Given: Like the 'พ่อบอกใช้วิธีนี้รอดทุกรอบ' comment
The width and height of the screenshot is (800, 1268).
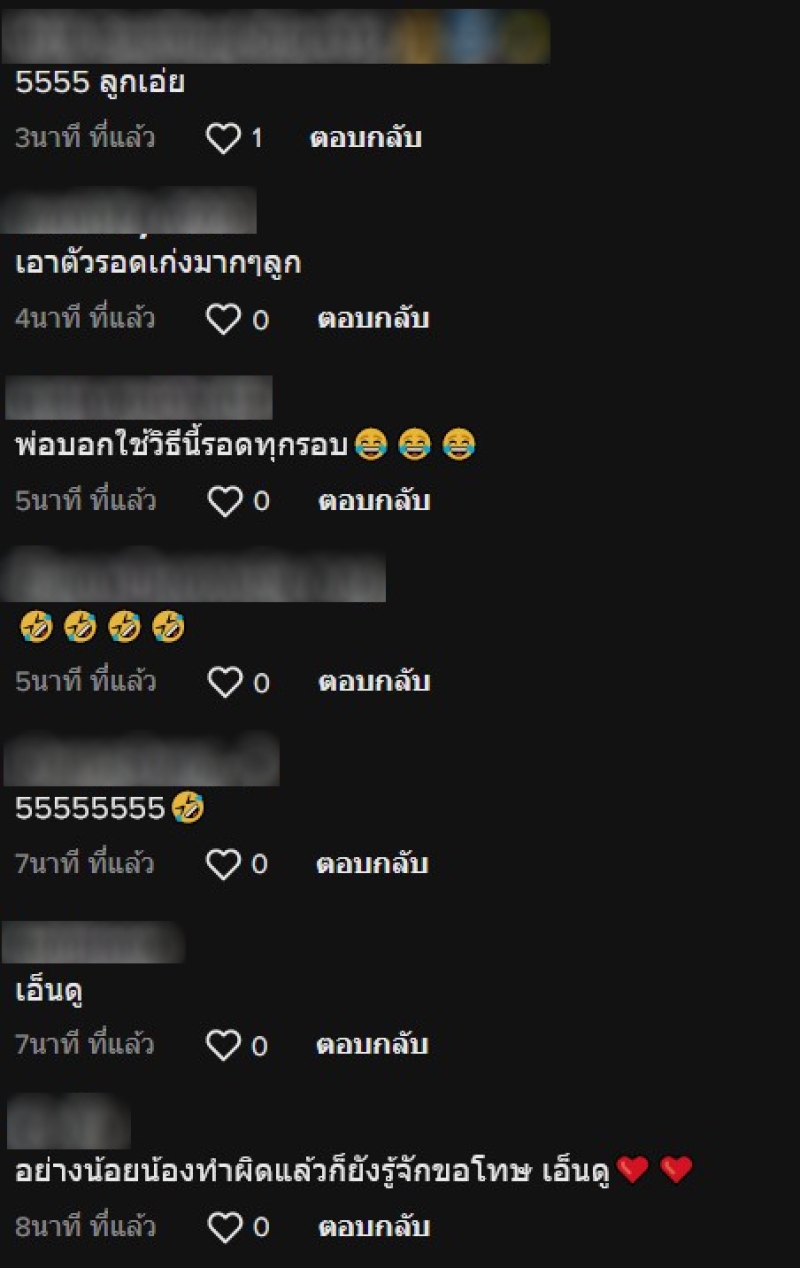Looking at the screenshot, I should (224, 501).
